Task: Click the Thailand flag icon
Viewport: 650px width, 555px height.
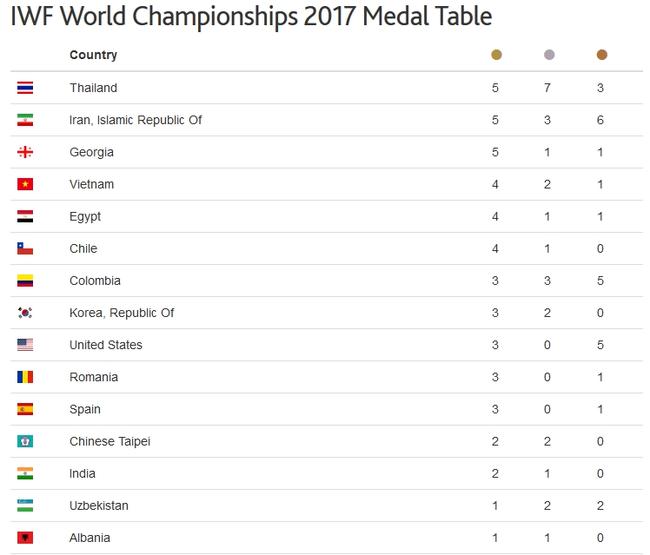Action: point(25,88)
